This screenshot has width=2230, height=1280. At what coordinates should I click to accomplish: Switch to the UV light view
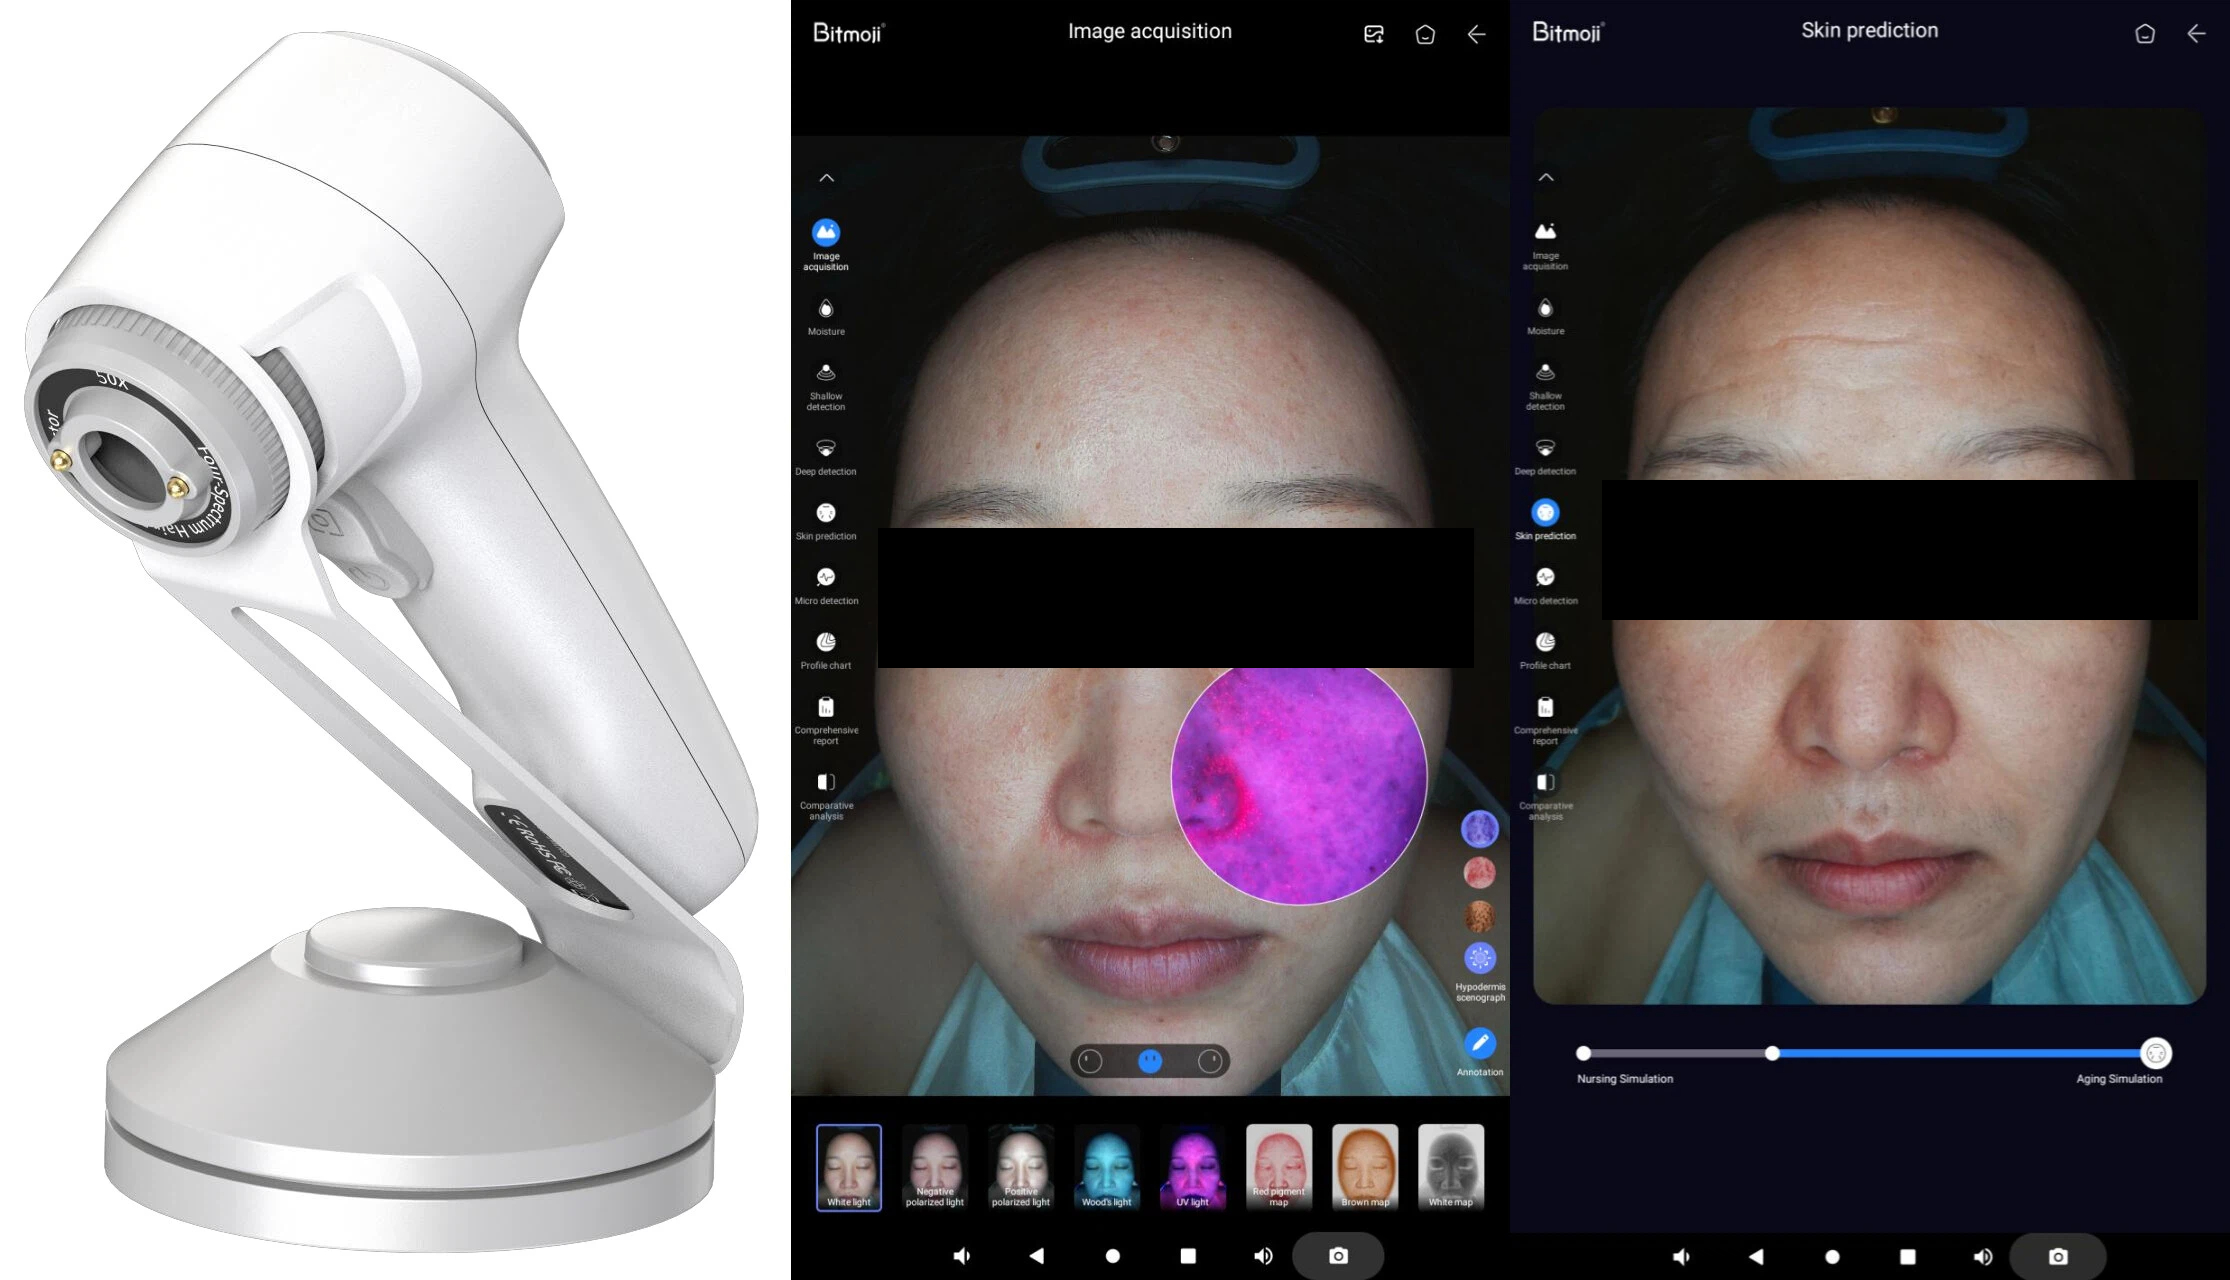[x=1193, y=1167]
